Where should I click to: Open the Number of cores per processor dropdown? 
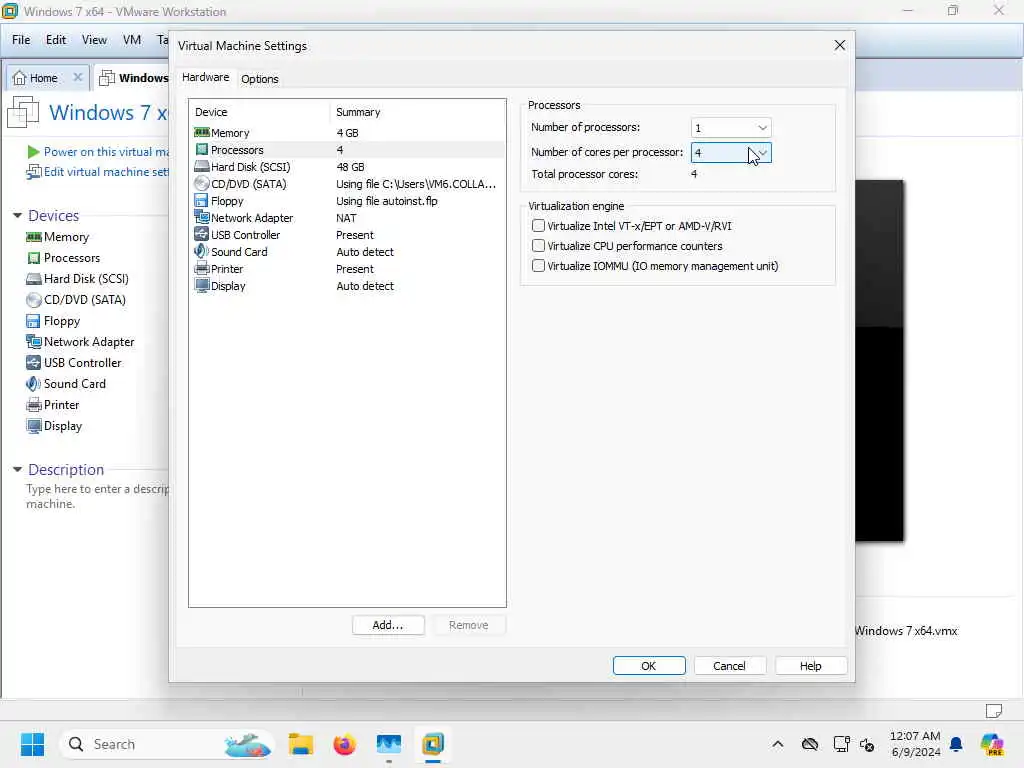coord(731,152)
